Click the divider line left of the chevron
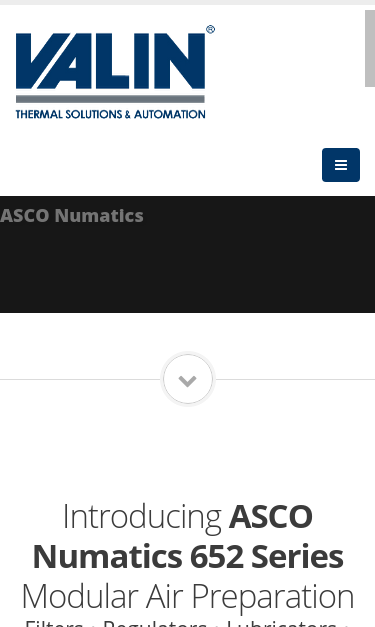 (x=80, y=379)
